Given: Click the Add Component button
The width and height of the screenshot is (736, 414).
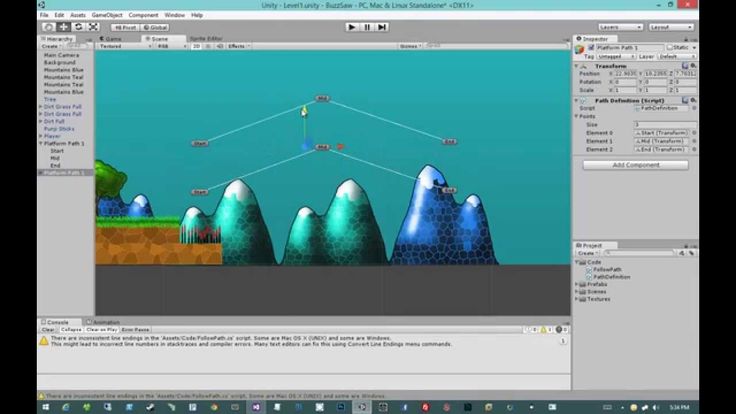Looking at the screenshot, I should click(x=636, y=165).
